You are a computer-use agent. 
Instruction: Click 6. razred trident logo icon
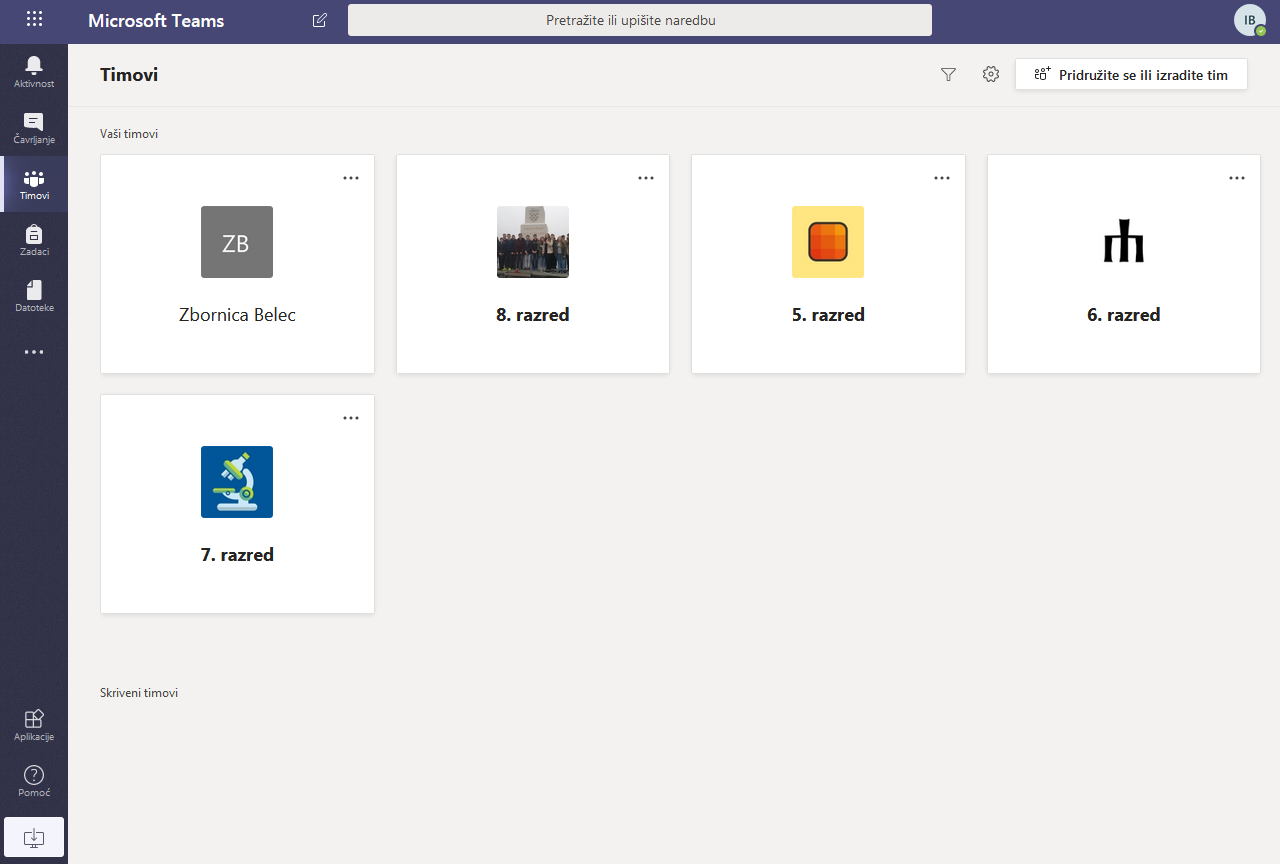coord(1124,242)
